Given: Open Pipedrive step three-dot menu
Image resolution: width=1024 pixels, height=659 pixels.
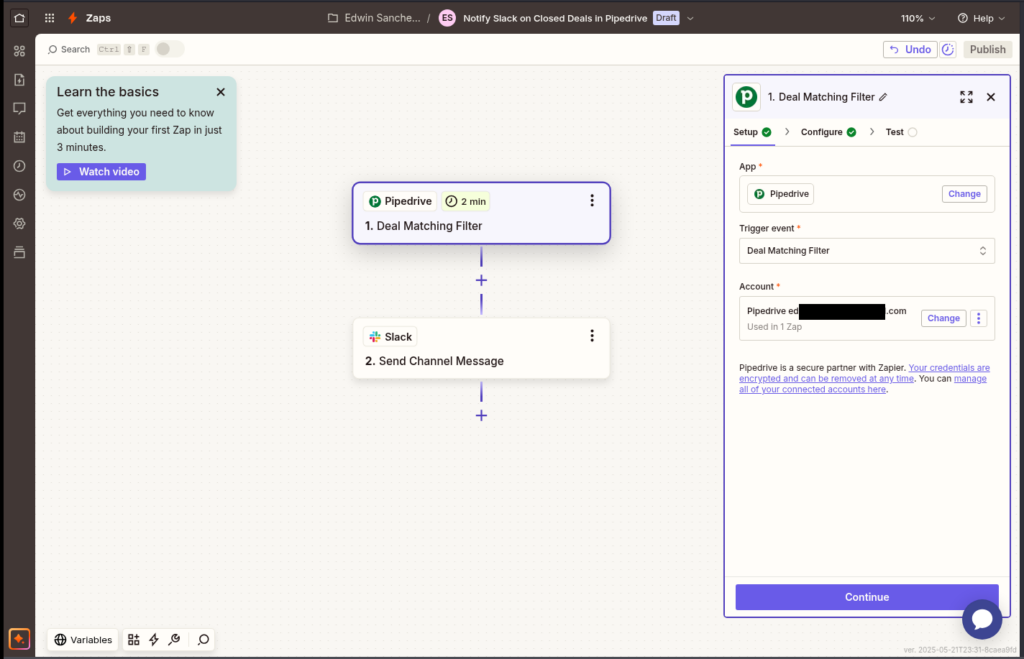Looking at the screenshot, I should pyautogui.click(x=592, y=201).
